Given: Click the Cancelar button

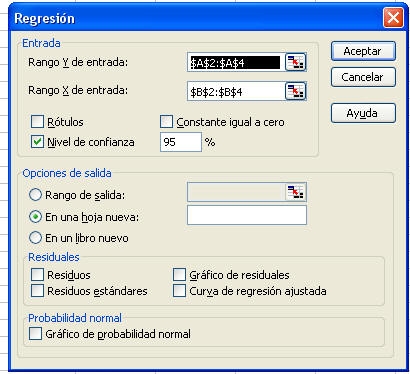Looking at the screenshot, I should (x=363, y=77).
